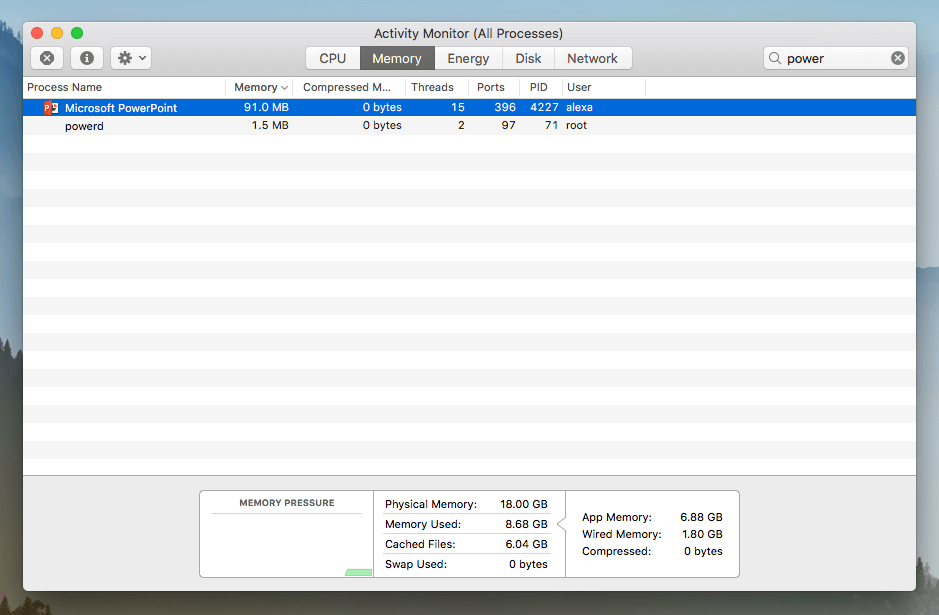The image size is (939, 615).
Task: Click the alexa user cell
Action: point(579,107)
